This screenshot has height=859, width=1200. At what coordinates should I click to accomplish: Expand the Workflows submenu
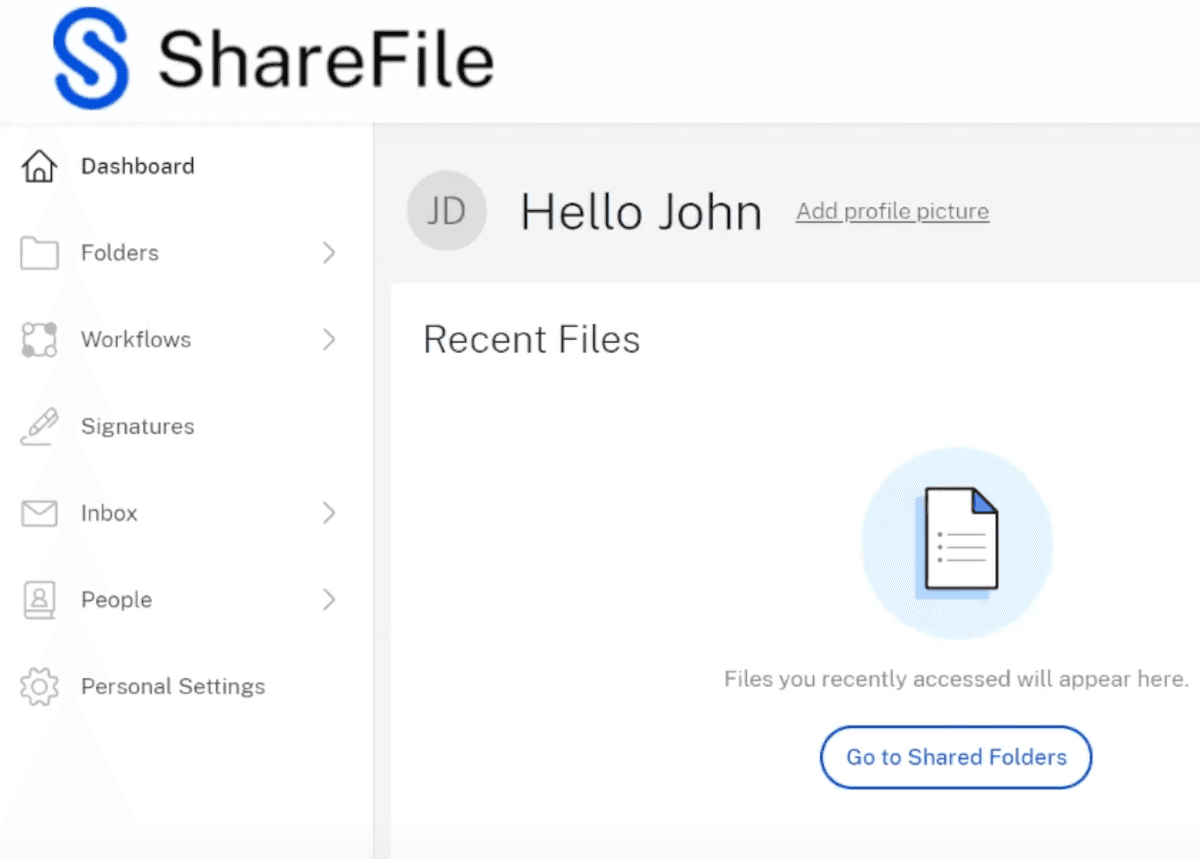point(330,340)
